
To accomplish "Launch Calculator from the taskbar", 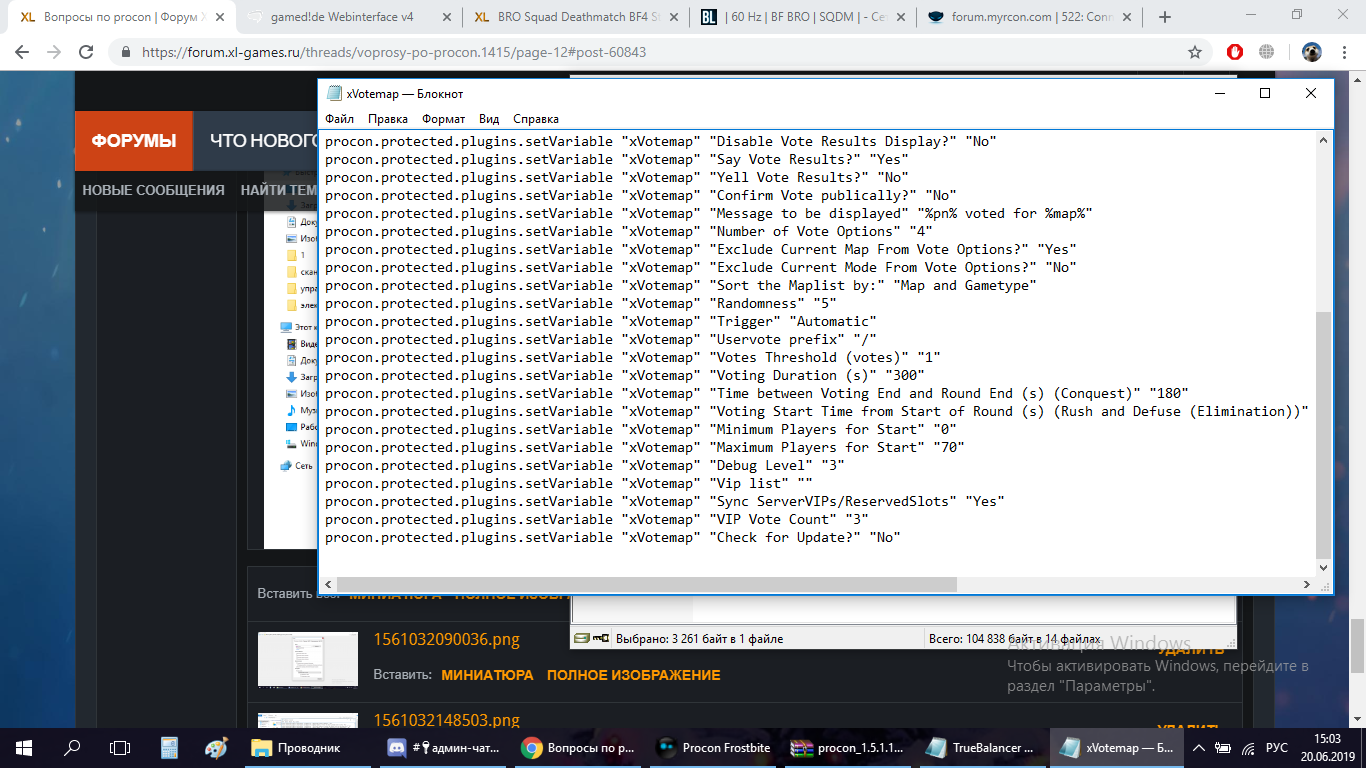I will click(169, 747).
